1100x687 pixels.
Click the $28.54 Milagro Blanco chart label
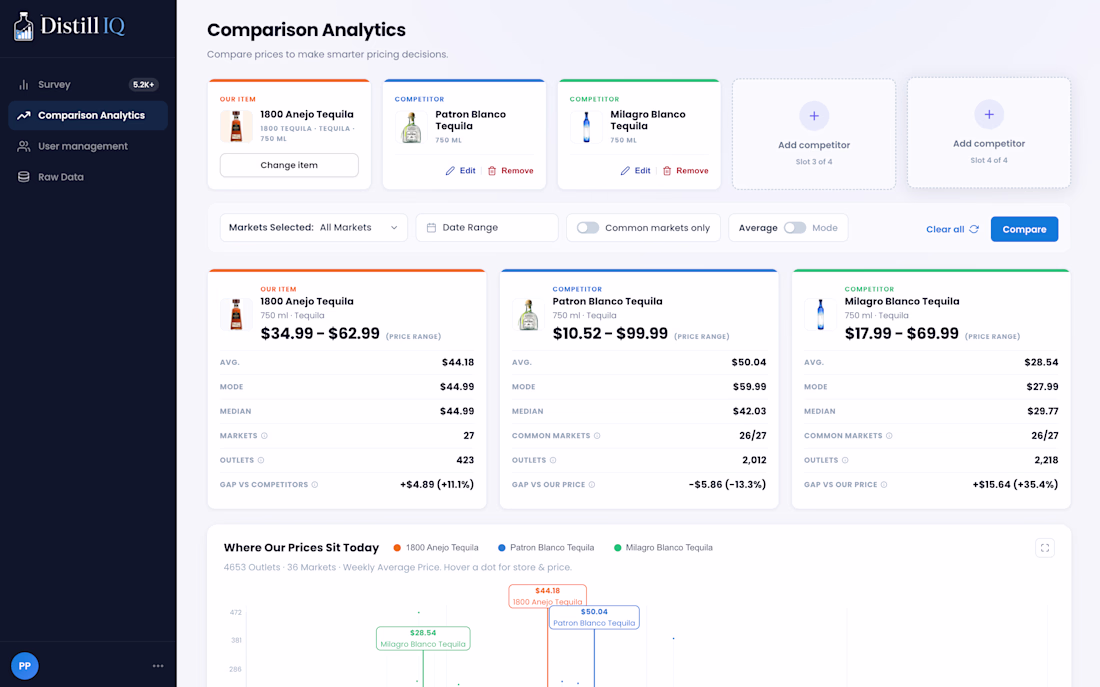tap(423, 638)
